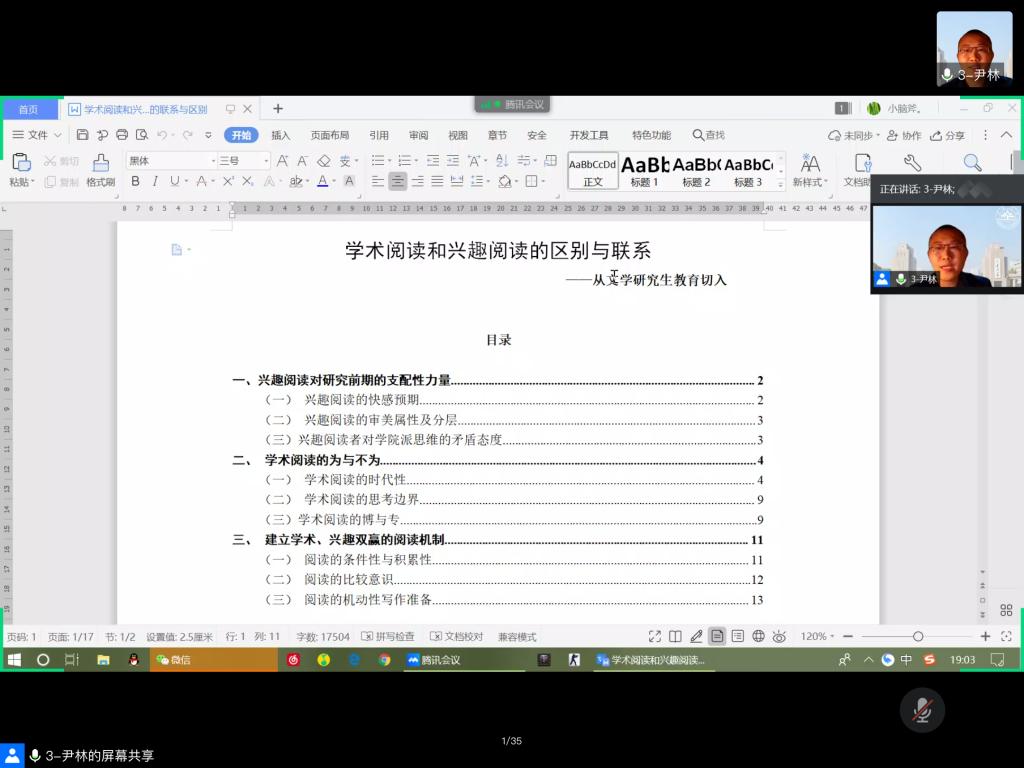1024x768 pixels.
Task: Open the 120% zoom level dropdown
Action: point(817,636)
